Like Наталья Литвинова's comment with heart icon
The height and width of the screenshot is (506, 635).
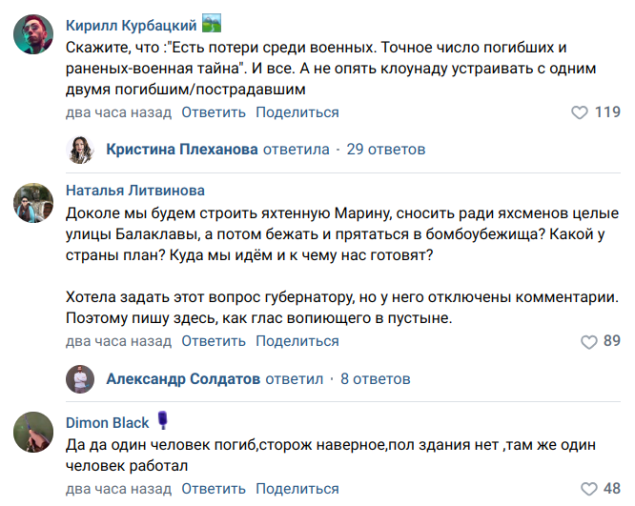tap(589, 342)
